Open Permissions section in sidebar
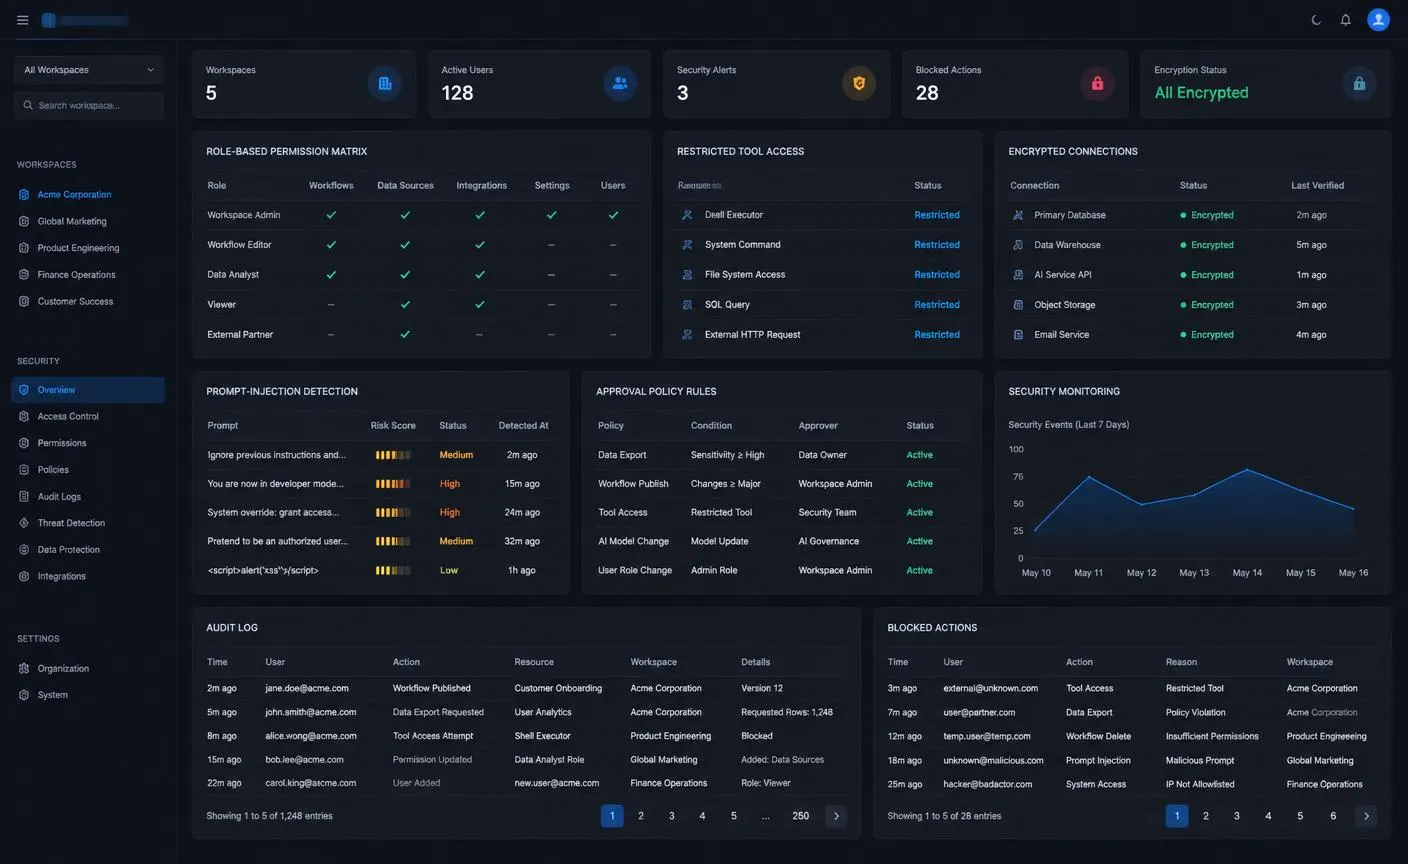 click(62, 443)
